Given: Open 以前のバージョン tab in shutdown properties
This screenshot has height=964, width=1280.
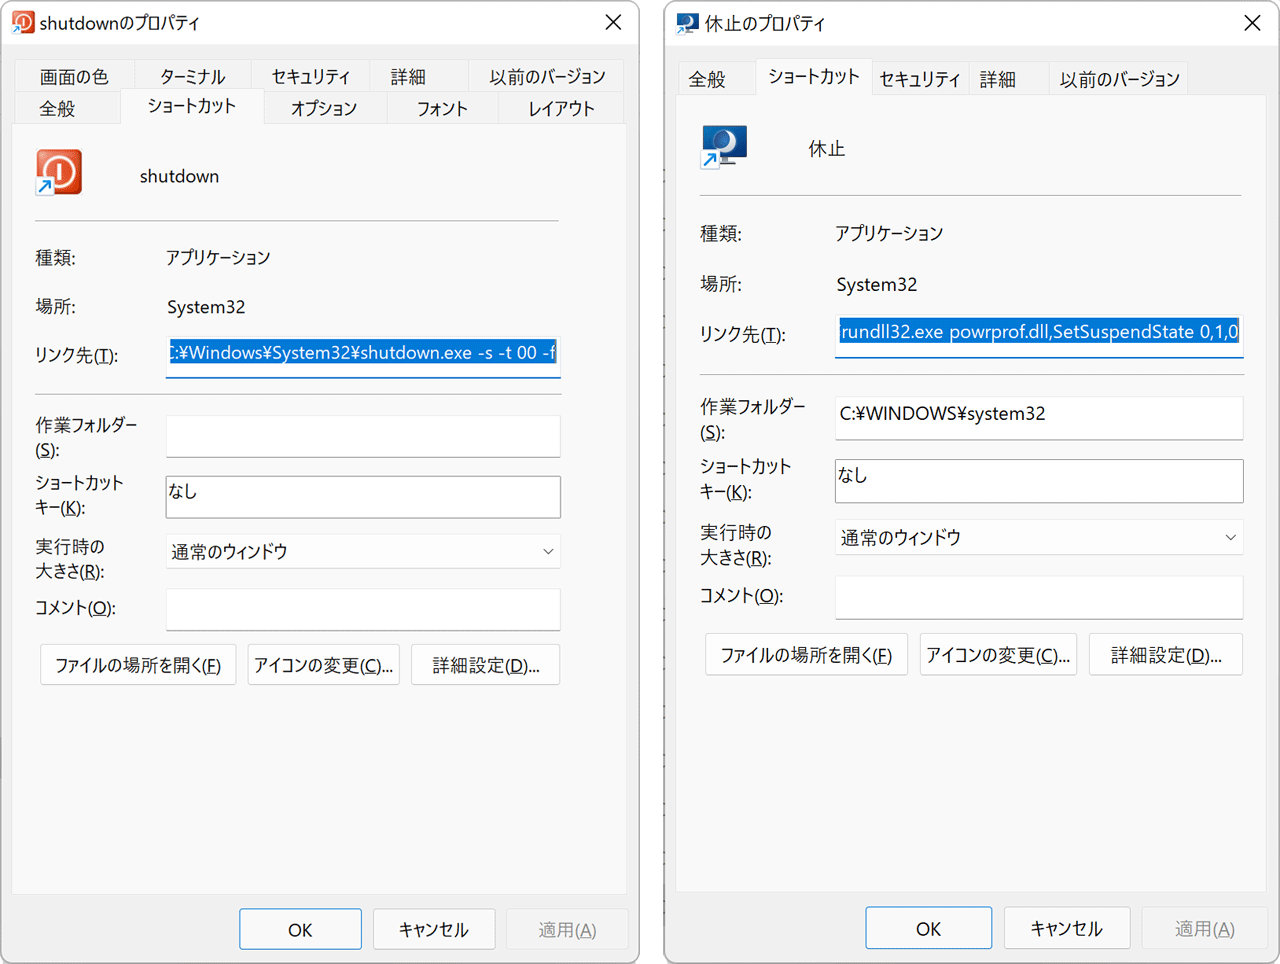Looking at the screenshot, I should pos(547,76).
